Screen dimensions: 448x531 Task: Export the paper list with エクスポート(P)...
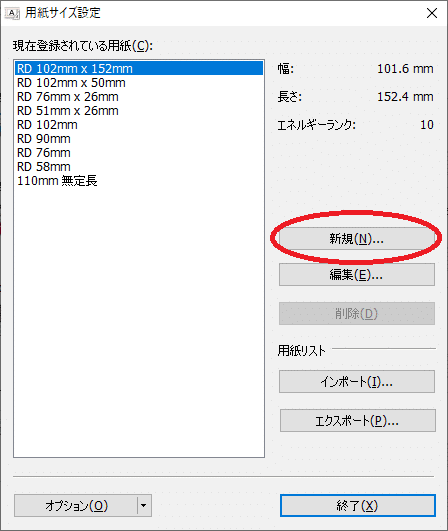(358, 421)
